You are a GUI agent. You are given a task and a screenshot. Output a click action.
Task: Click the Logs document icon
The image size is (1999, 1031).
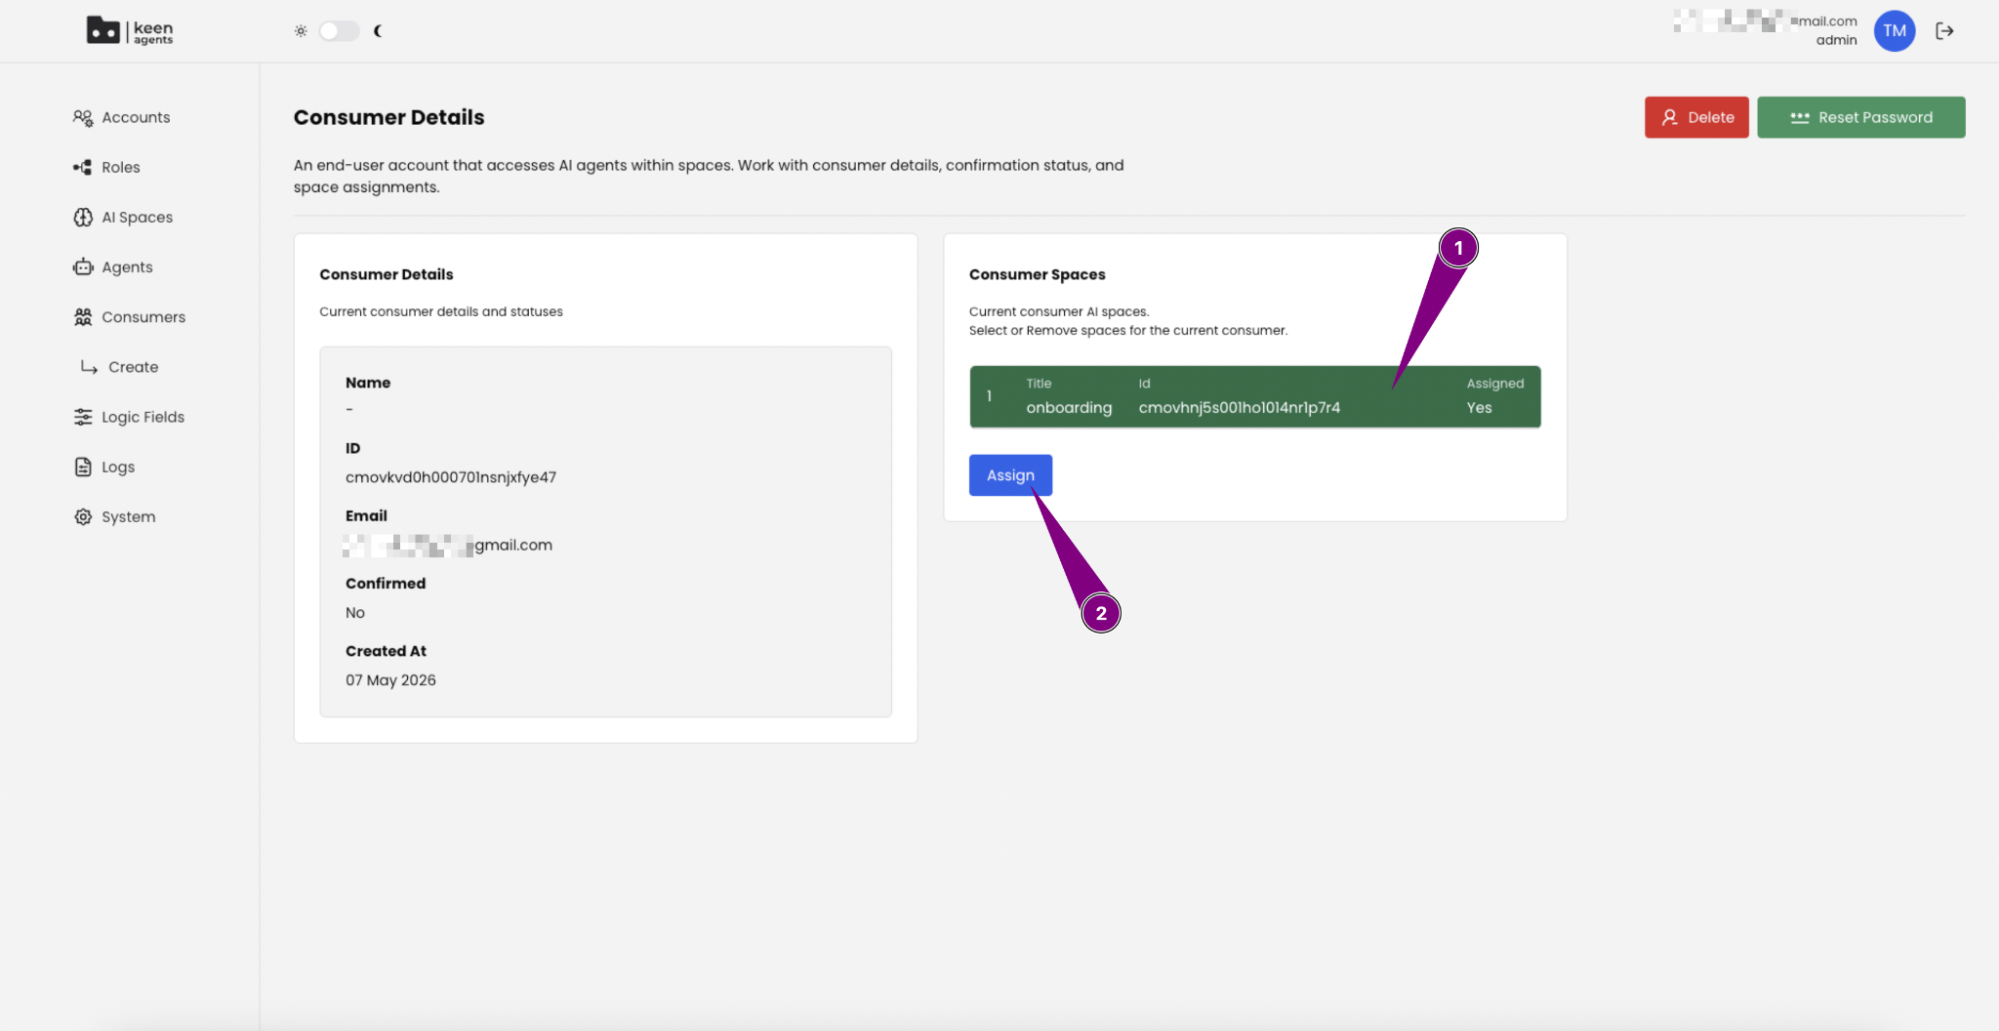click(83, 467)
